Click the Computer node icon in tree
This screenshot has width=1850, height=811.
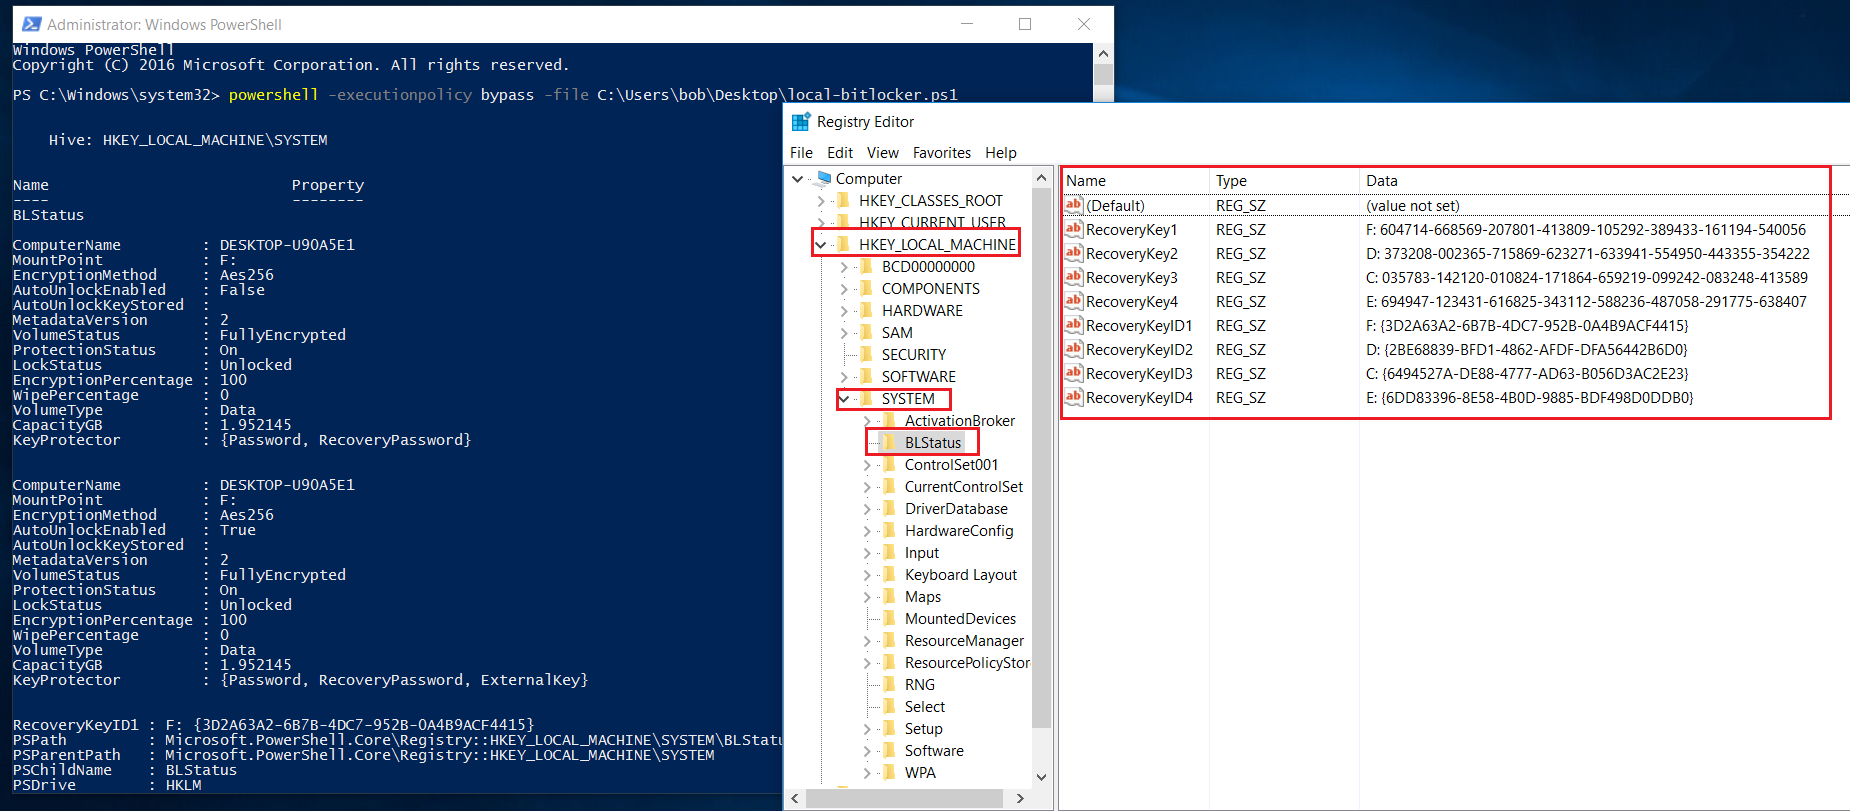[823, 179]
